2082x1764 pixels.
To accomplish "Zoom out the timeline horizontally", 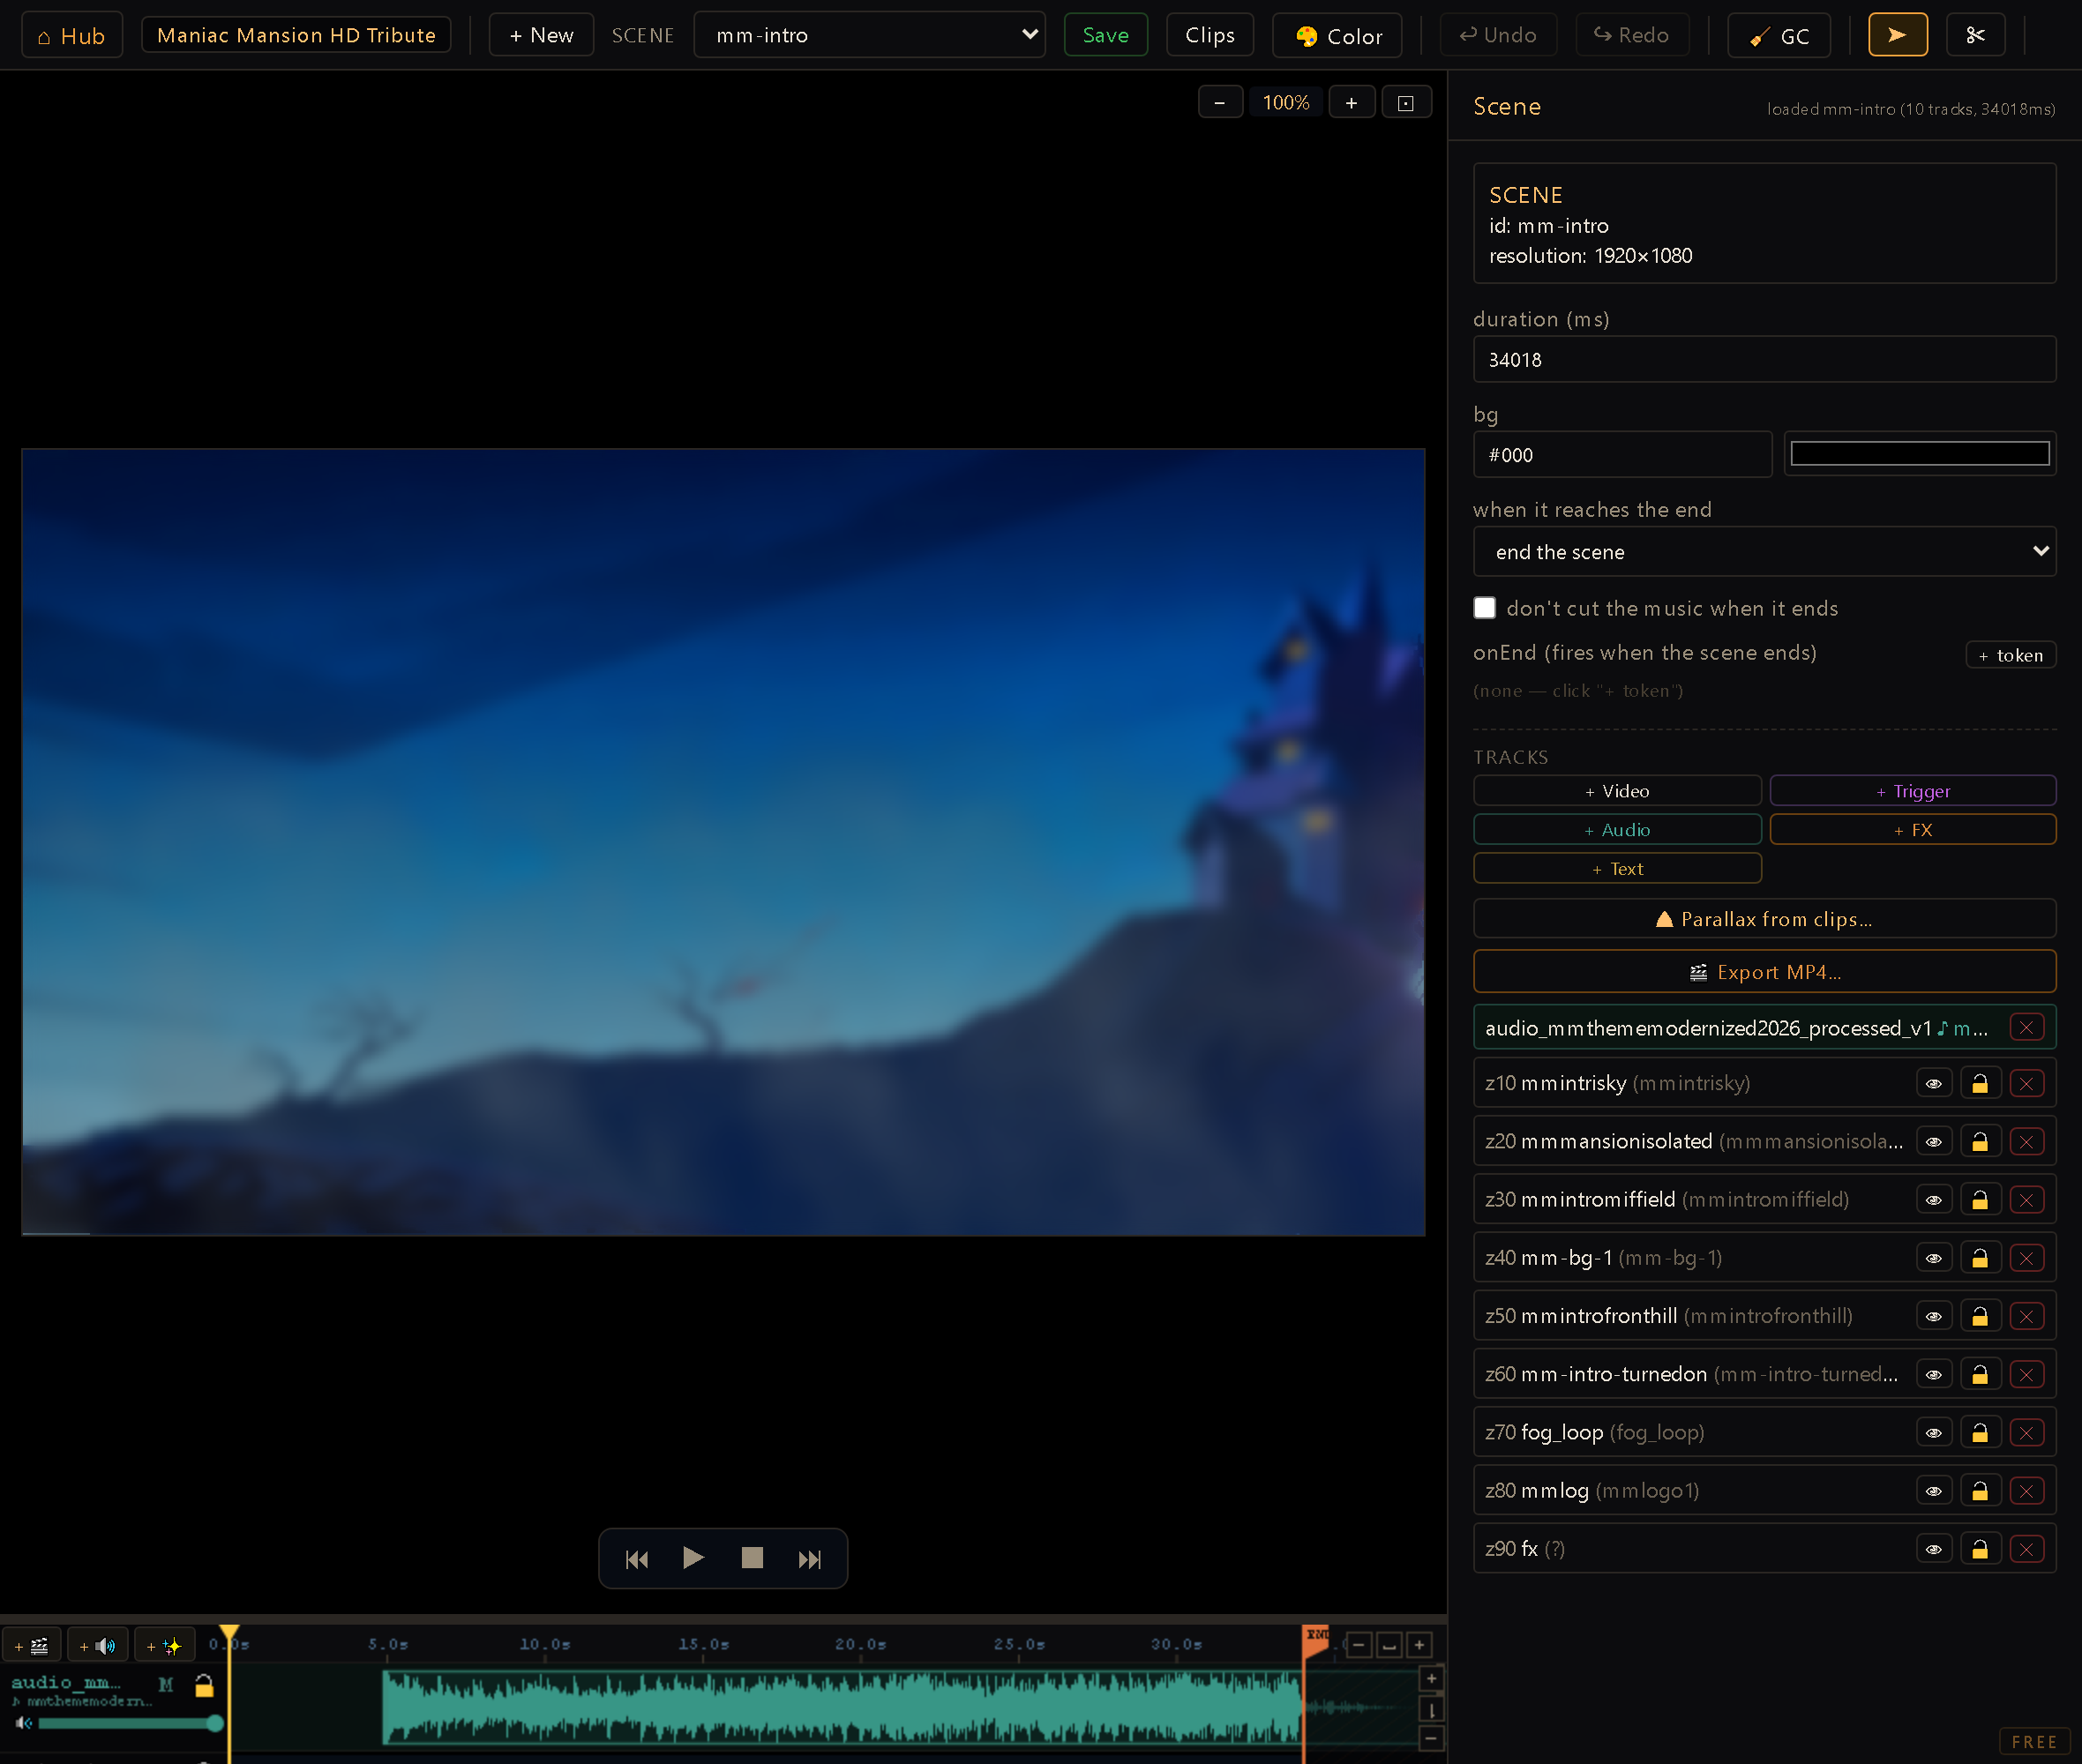I will click(1359, 1644).
